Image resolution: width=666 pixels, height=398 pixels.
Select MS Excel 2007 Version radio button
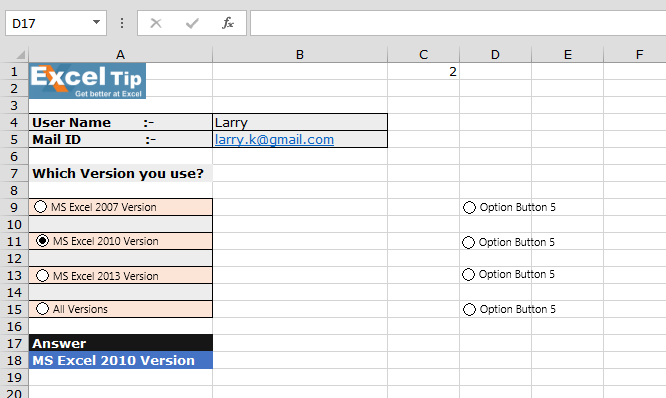40,207
